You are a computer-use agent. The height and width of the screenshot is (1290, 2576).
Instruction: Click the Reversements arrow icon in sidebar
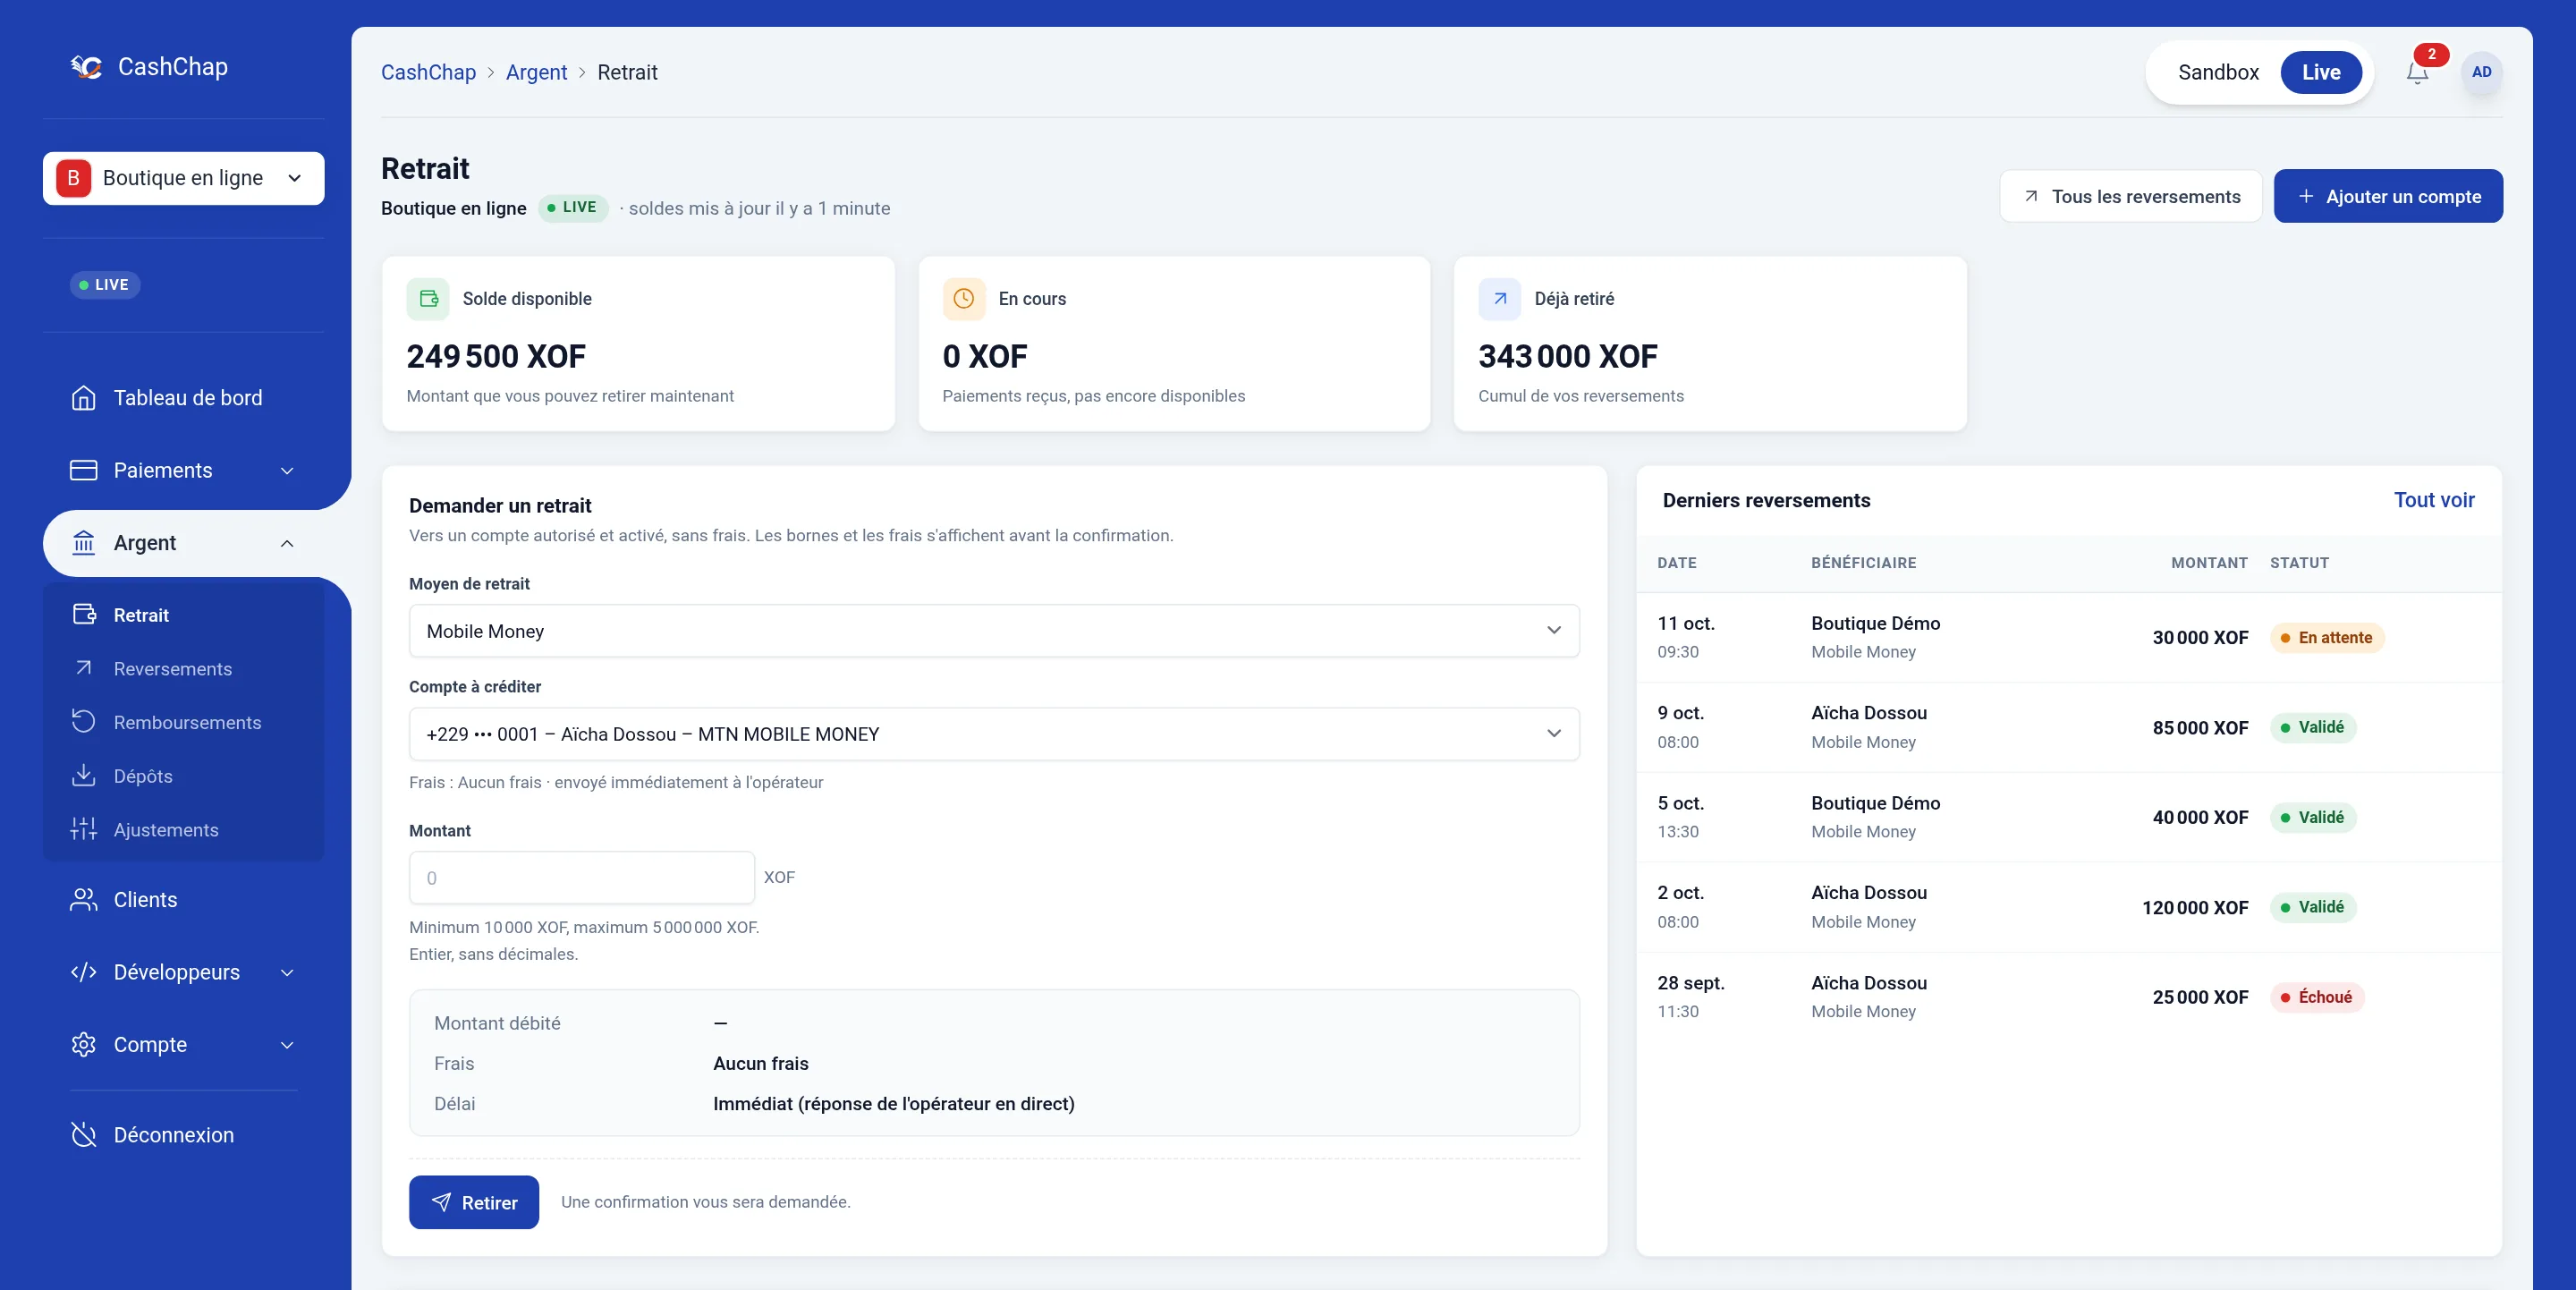[84, 668]
